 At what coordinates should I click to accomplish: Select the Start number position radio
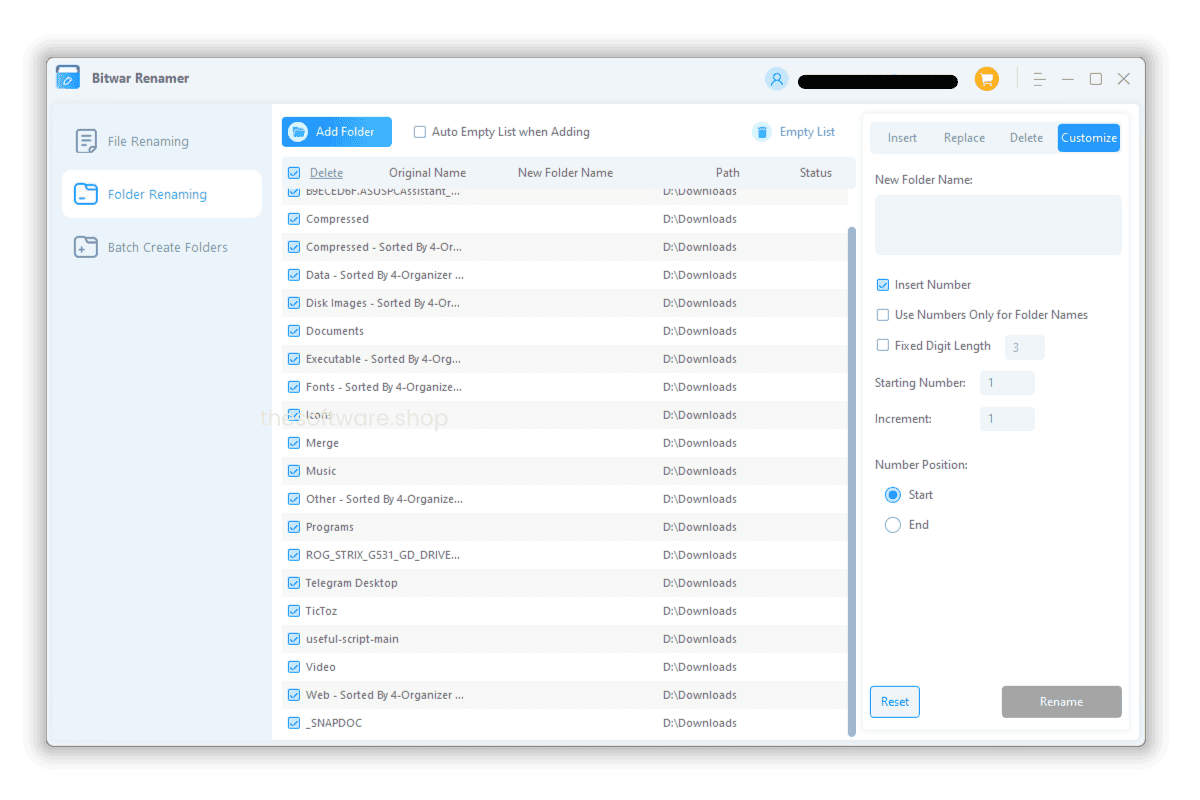pos(893,495)
